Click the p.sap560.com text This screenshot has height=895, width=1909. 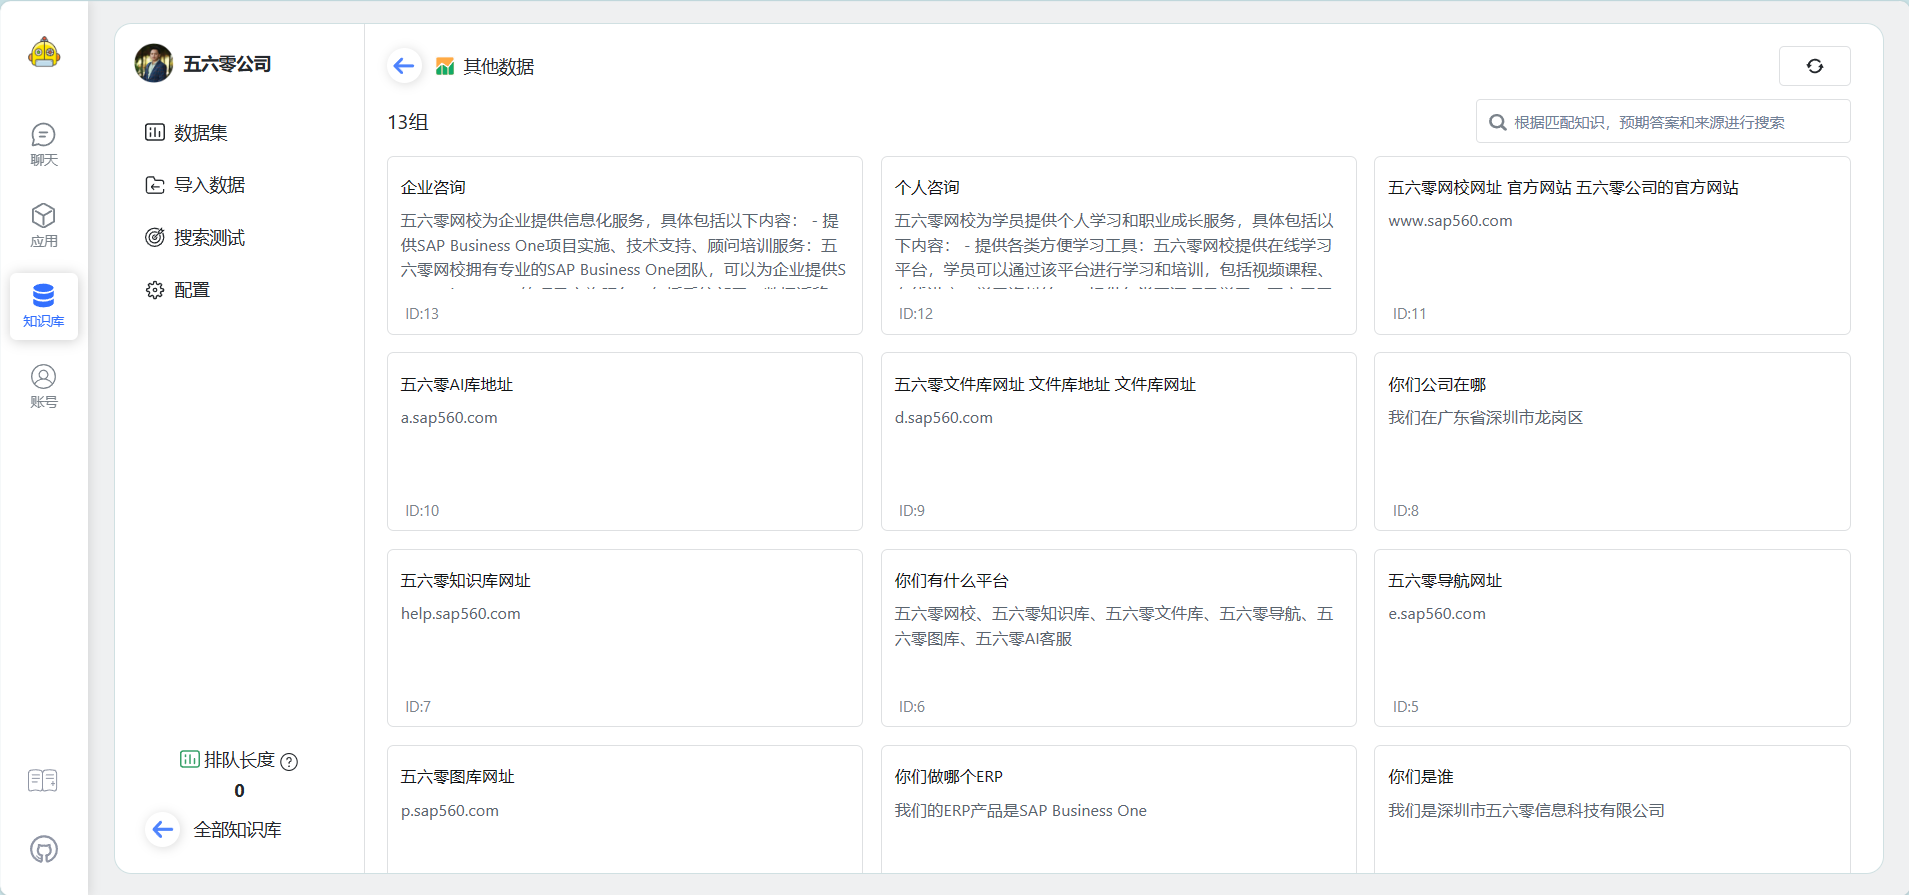coord(450,811)
